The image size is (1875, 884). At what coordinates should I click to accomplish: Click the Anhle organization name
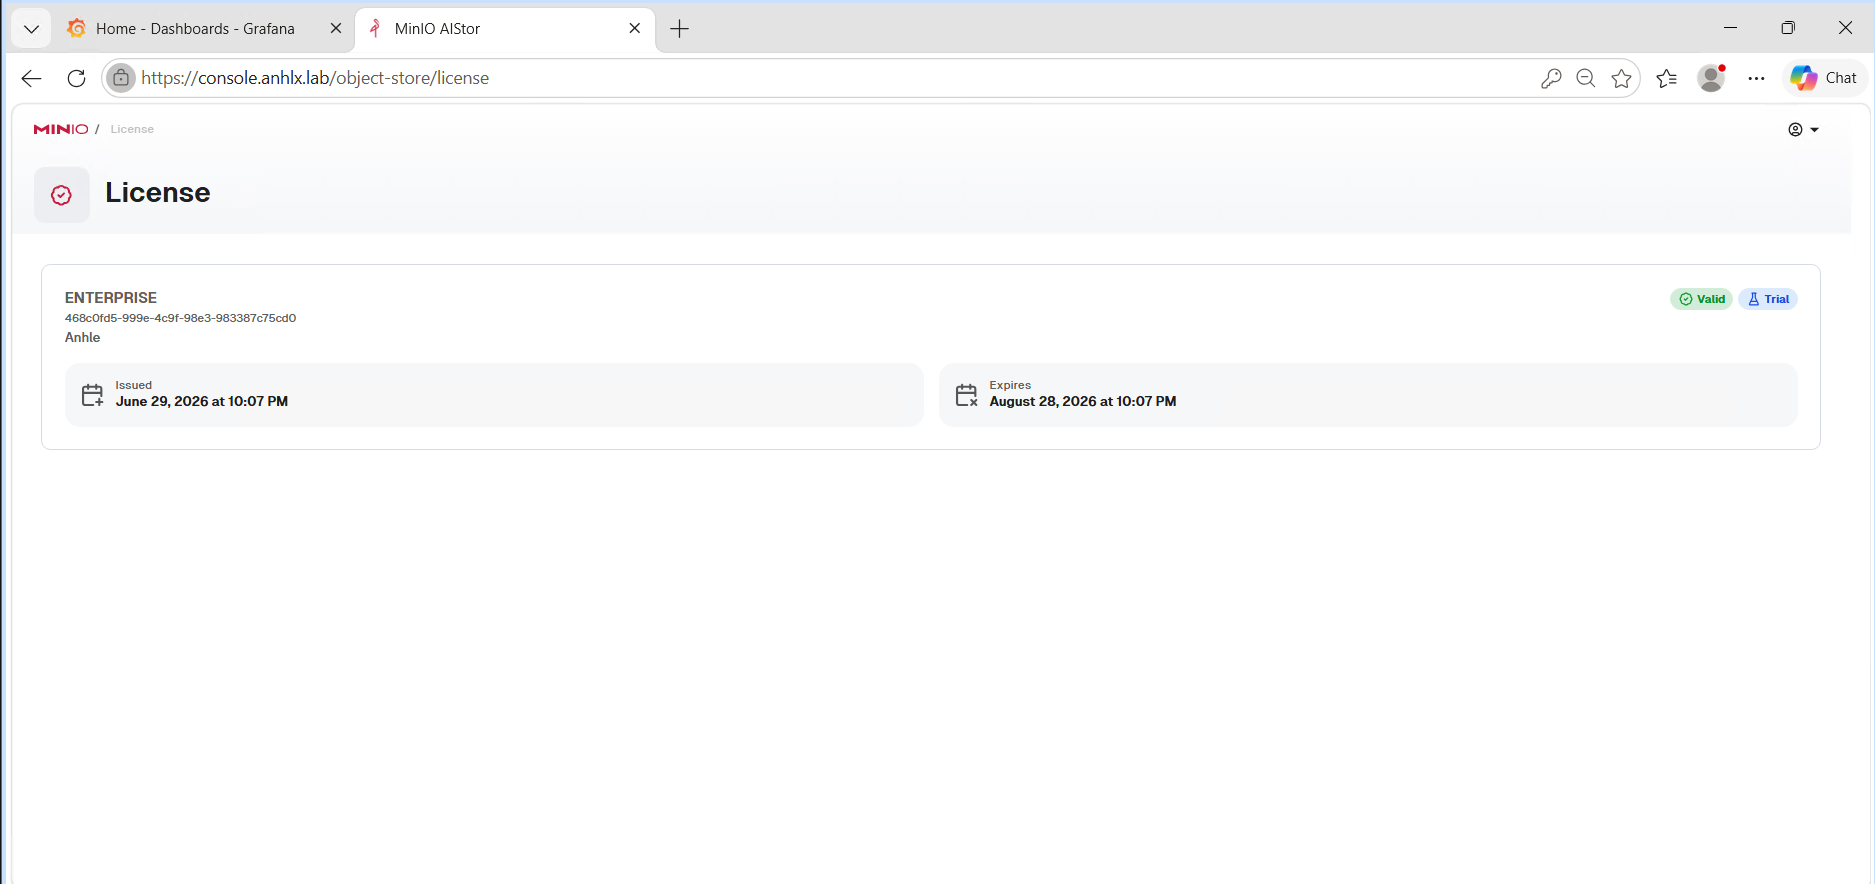point(83,337)
